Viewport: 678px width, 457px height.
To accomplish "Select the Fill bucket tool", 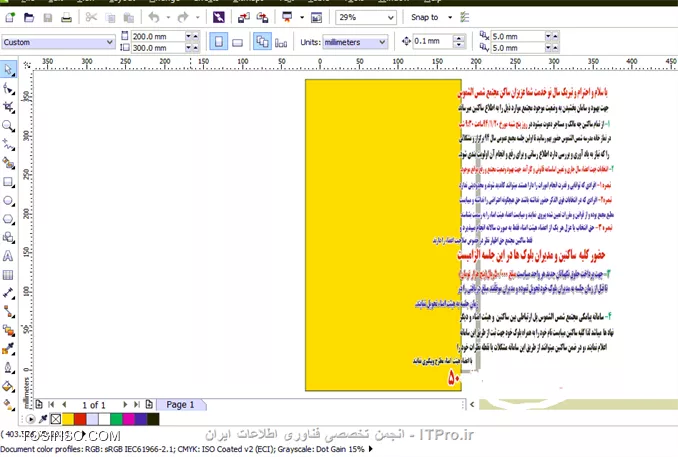I will tap(8, 387).
